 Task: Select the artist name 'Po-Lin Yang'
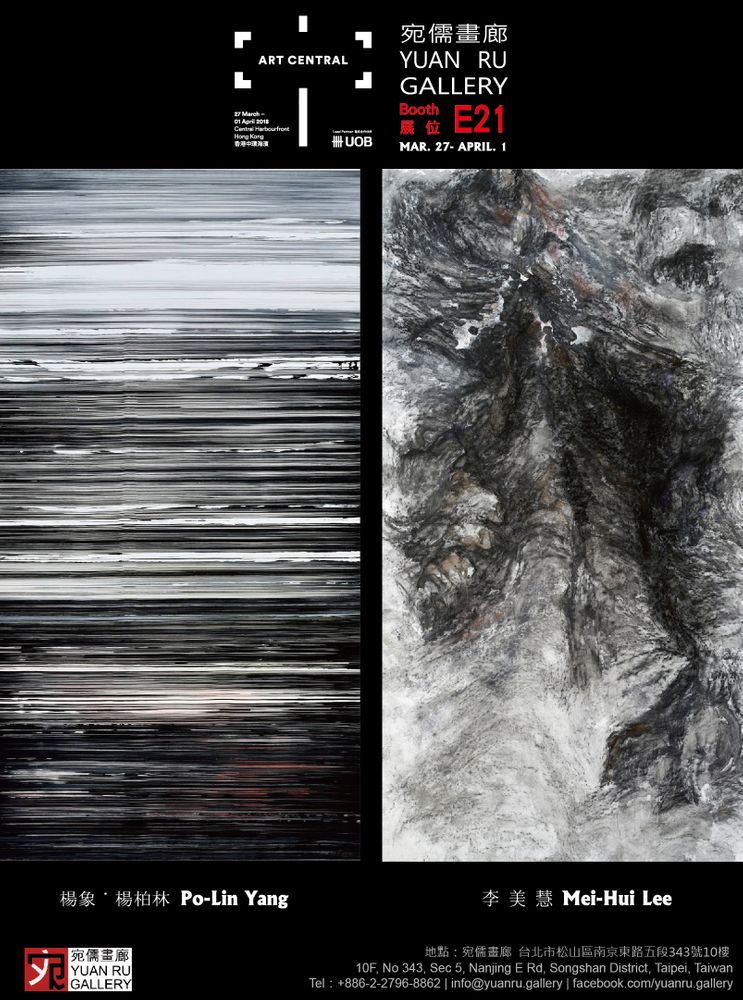235,899
